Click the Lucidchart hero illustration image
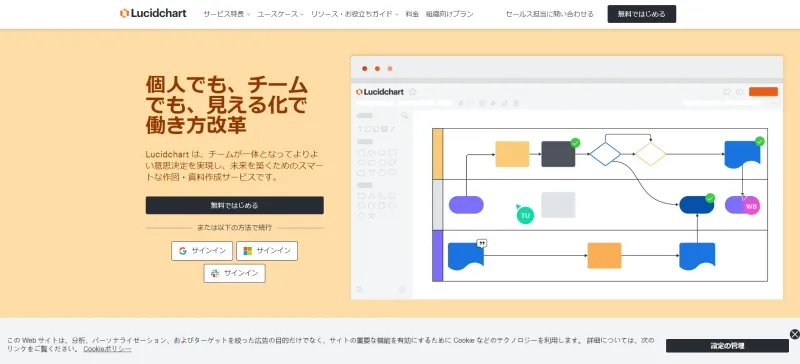This screenshot has width=800, height=364. tap(567, 178)
